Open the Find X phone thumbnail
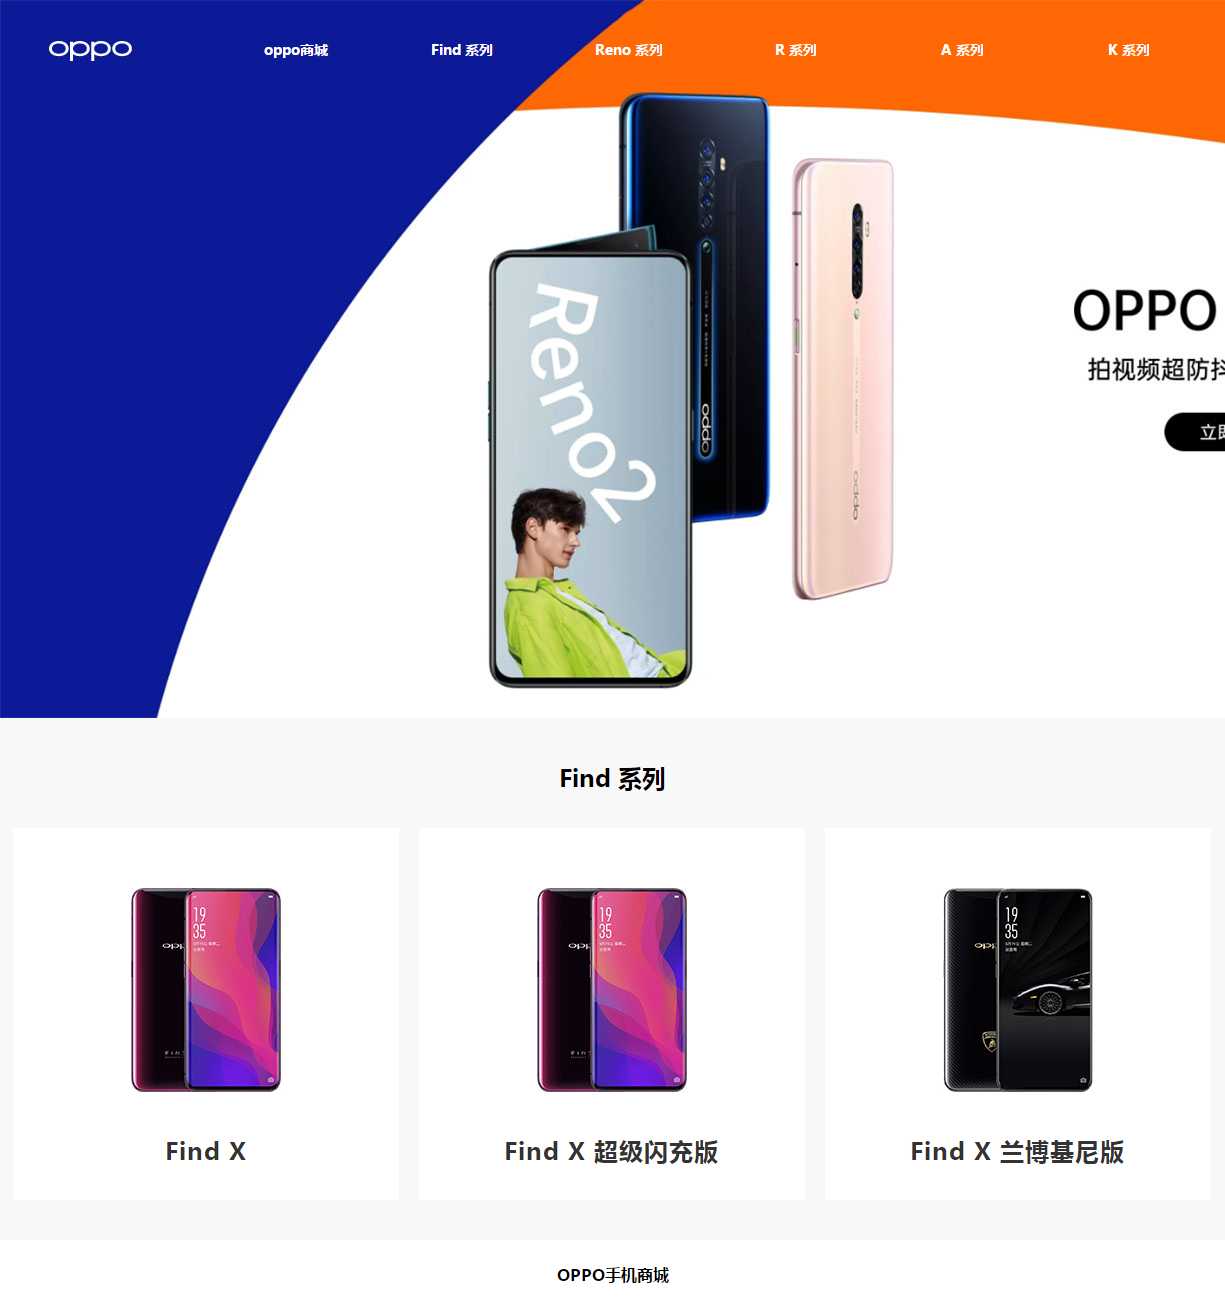This screenshot has width=1225, height=1310. click(x=206, y=989)
